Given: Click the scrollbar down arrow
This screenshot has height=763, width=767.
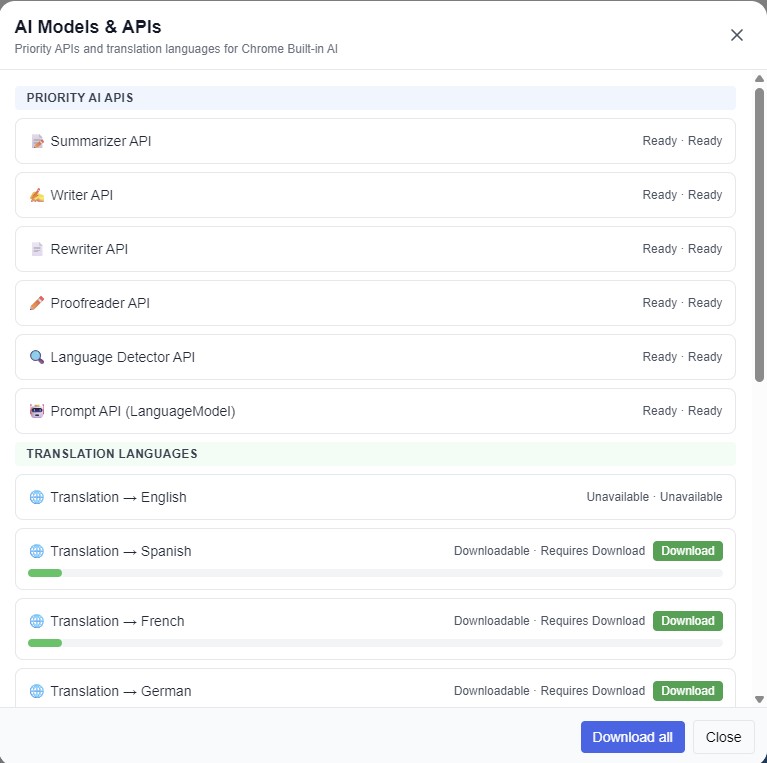Looking at the screenshot, I should click(759, 699).
